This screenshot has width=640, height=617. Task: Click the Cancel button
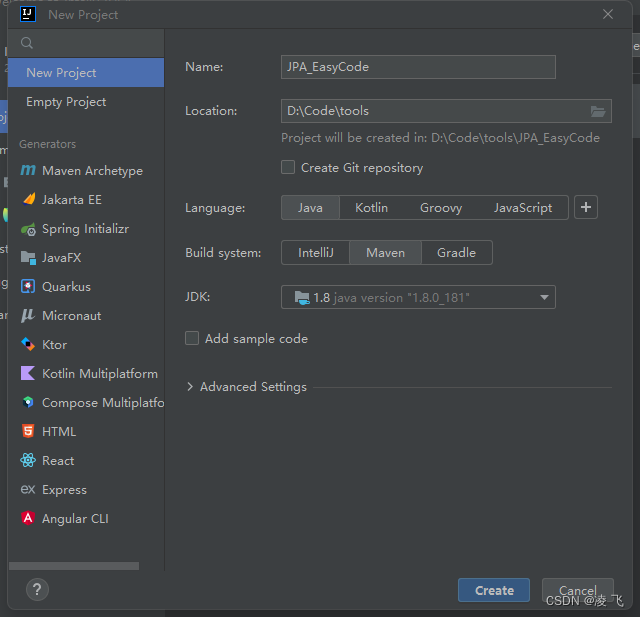[578, 590]
